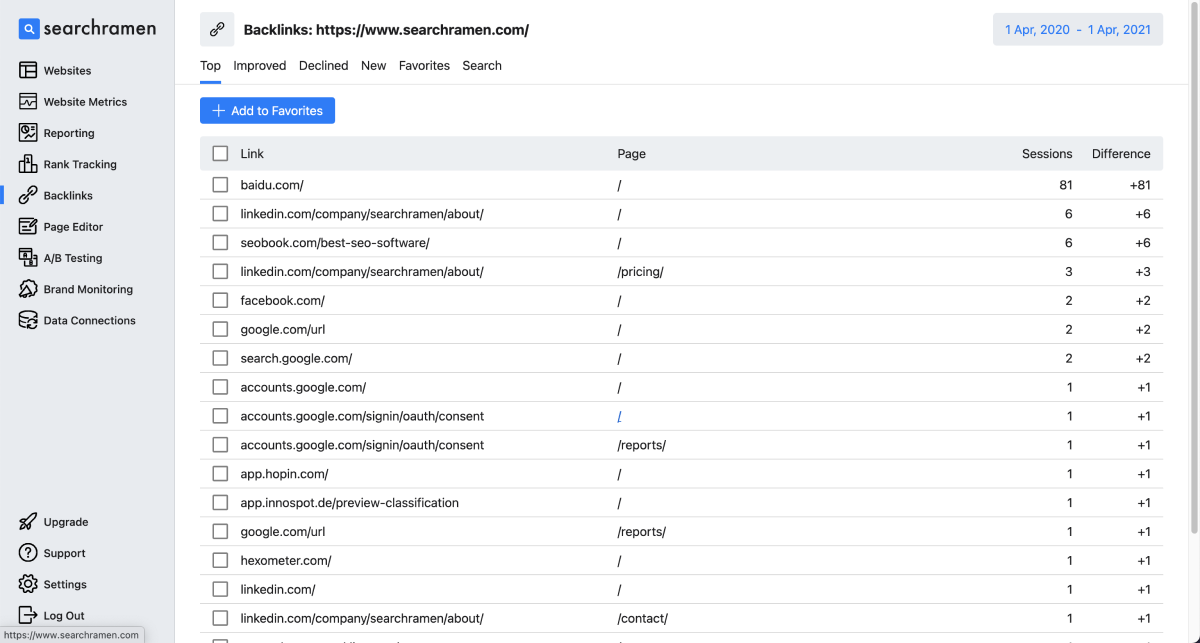Click the searchramen logo icon
The height and width of the screenshot is (643, 1200).
[28, 29]
